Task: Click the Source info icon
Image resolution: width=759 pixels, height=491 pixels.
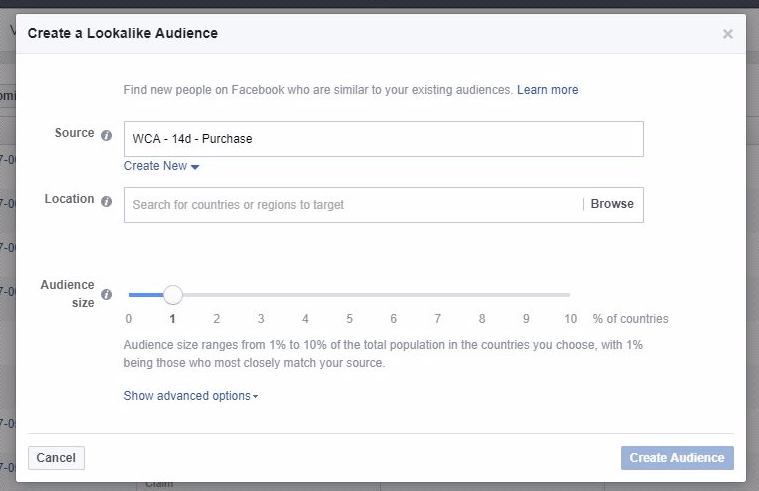Action: (106, 135)
